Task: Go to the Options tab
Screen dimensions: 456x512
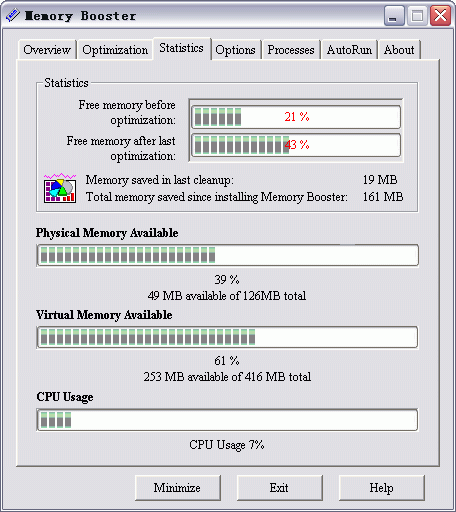Action: 235,50
